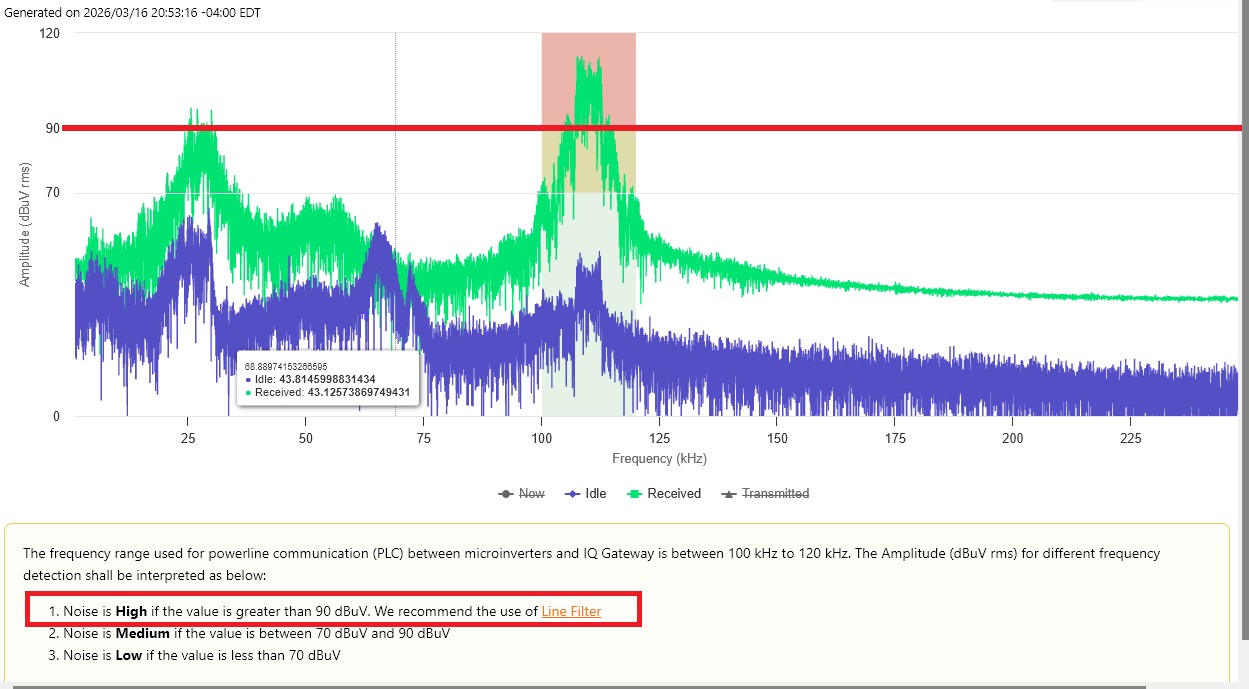Click the 100 tick on the frequency axis

tap(541, 438)
